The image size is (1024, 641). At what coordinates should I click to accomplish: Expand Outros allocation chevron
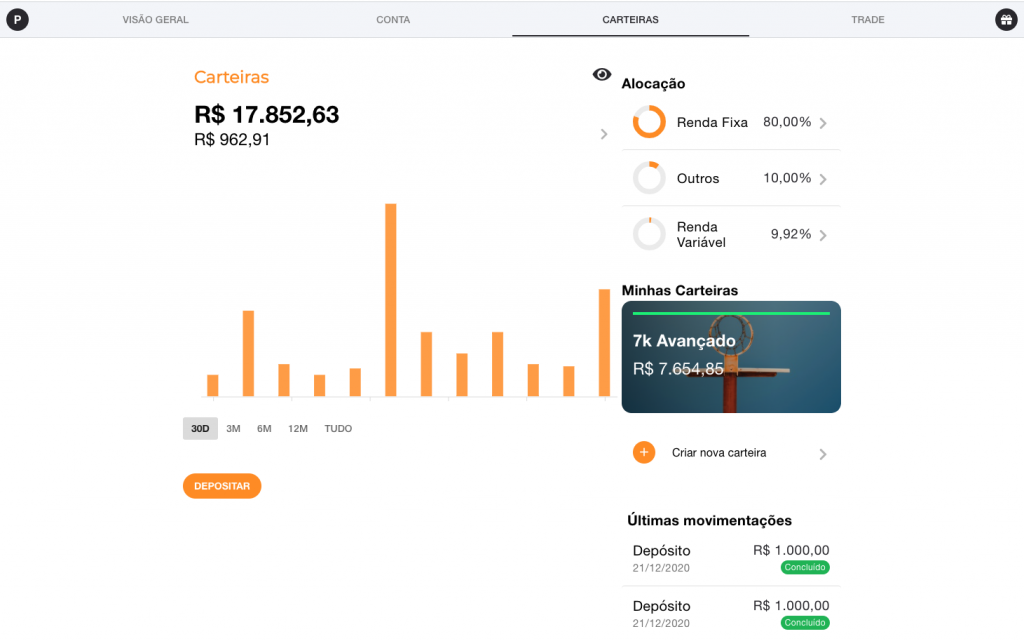[x=823, y=179]
